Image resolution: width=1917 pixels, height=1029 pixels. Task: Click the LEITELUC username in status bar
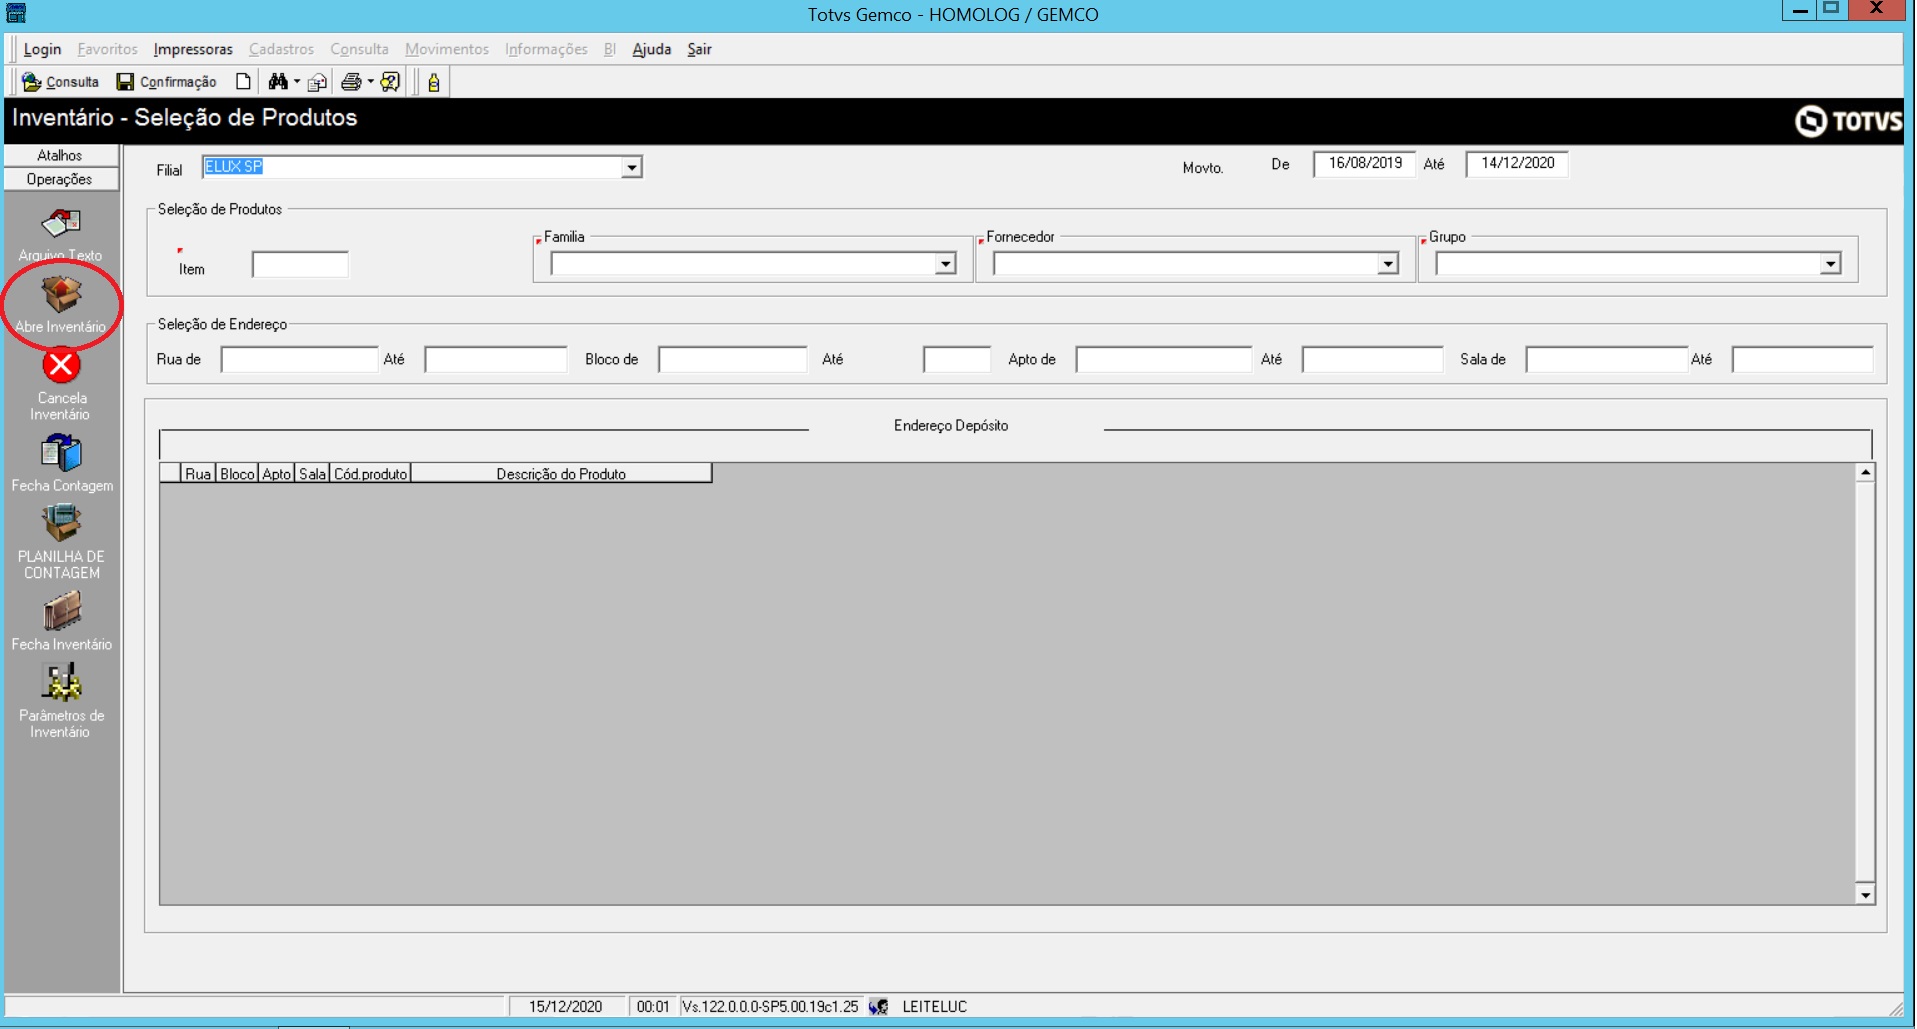pyautogui.click(x=935, y=1006)
